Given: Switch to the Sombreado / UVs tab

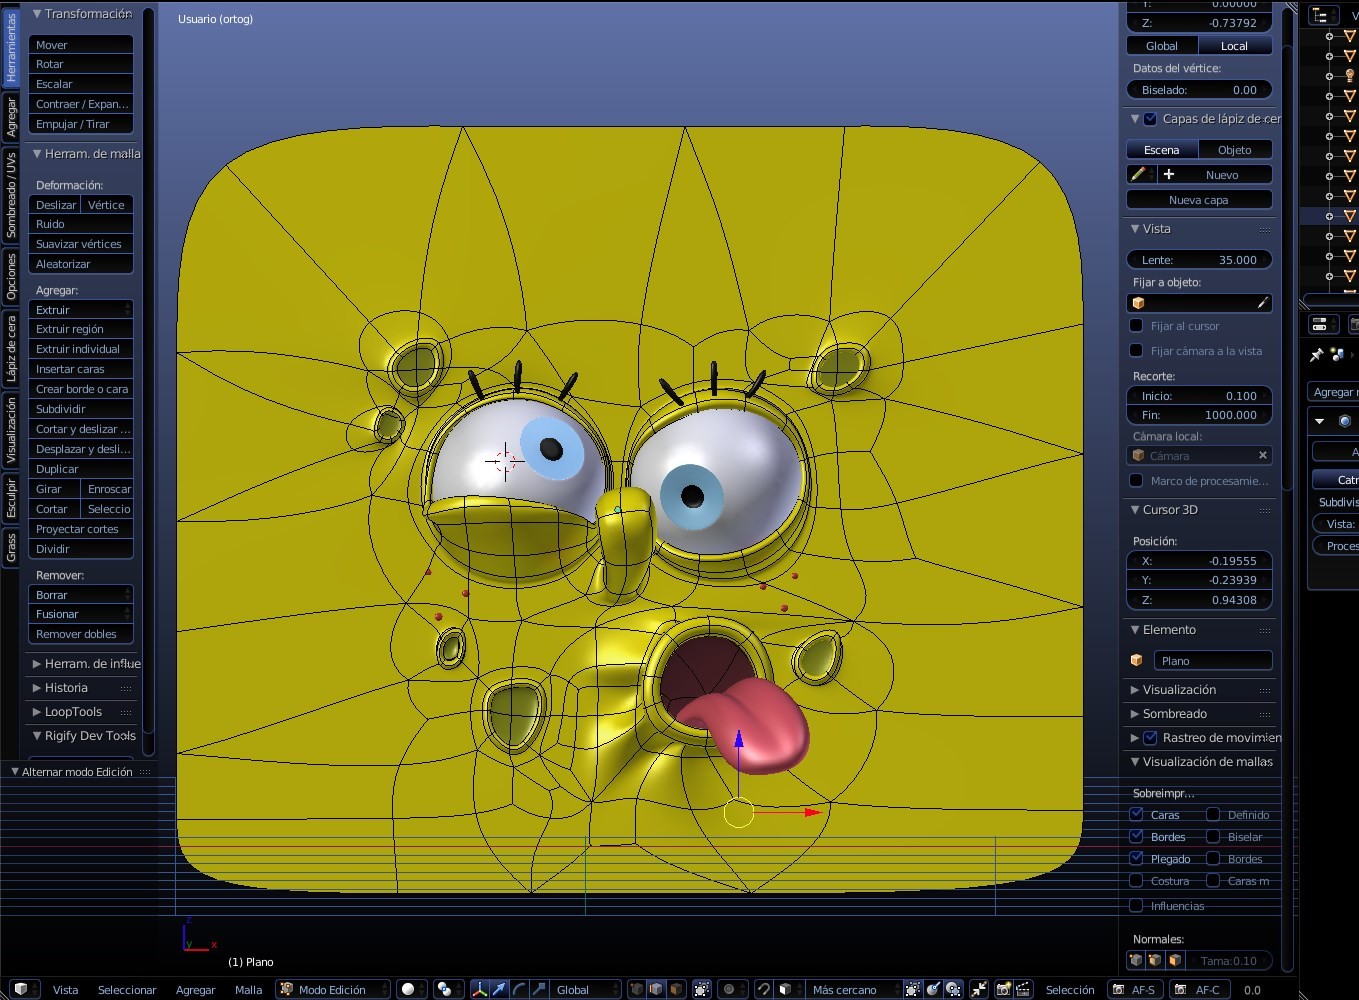Looking at the screenshot, I should 11,194.
